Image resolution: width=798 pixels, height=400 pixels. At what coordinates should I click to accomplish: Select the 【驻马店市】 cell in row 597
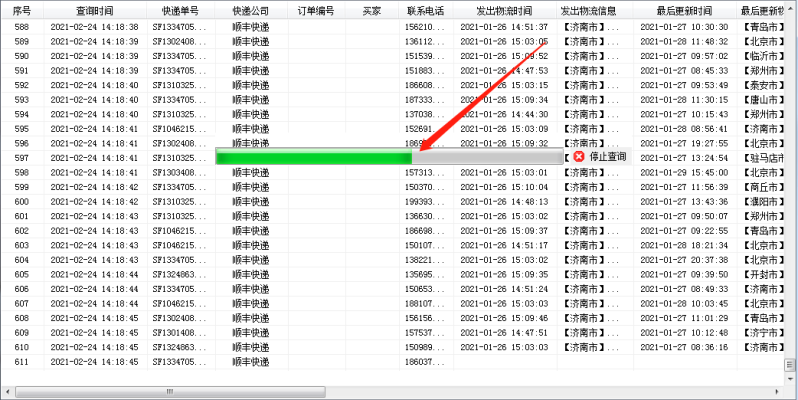[x=766, y=158]
